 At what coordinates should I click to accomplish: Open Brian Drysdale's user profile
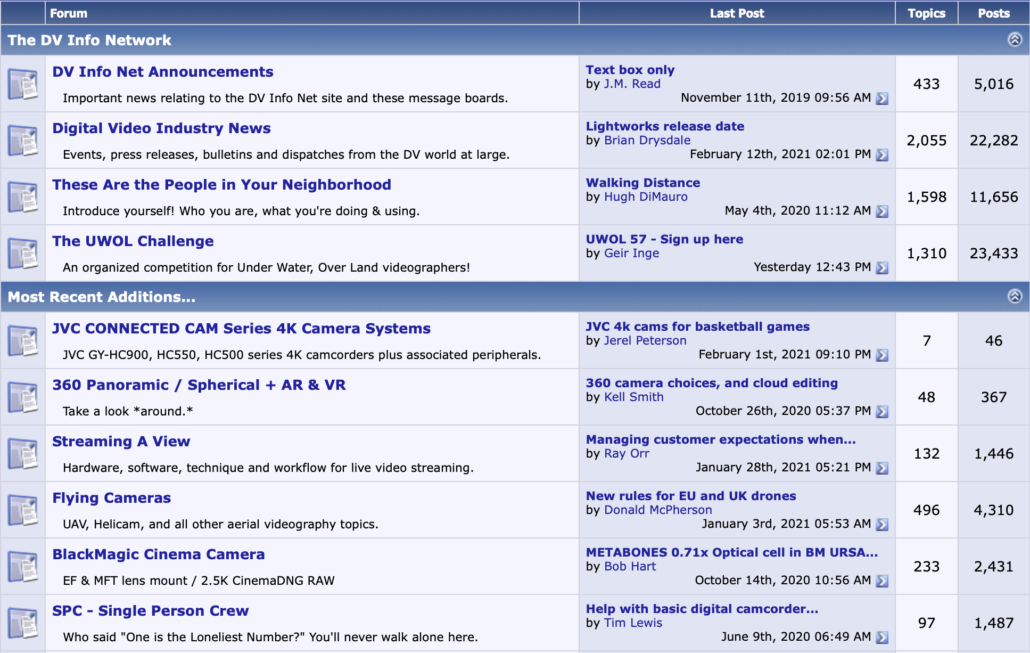pos(647,141)
